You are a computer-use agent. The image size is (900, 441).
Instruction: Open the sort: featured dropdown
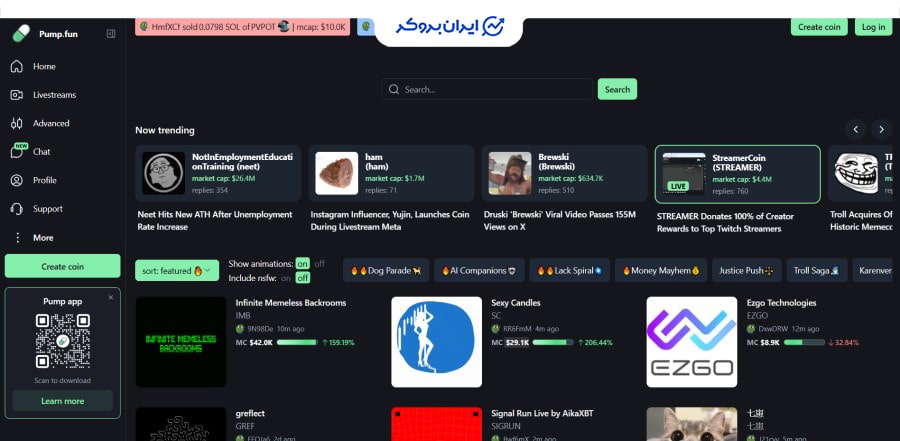(x=177, y=270)
